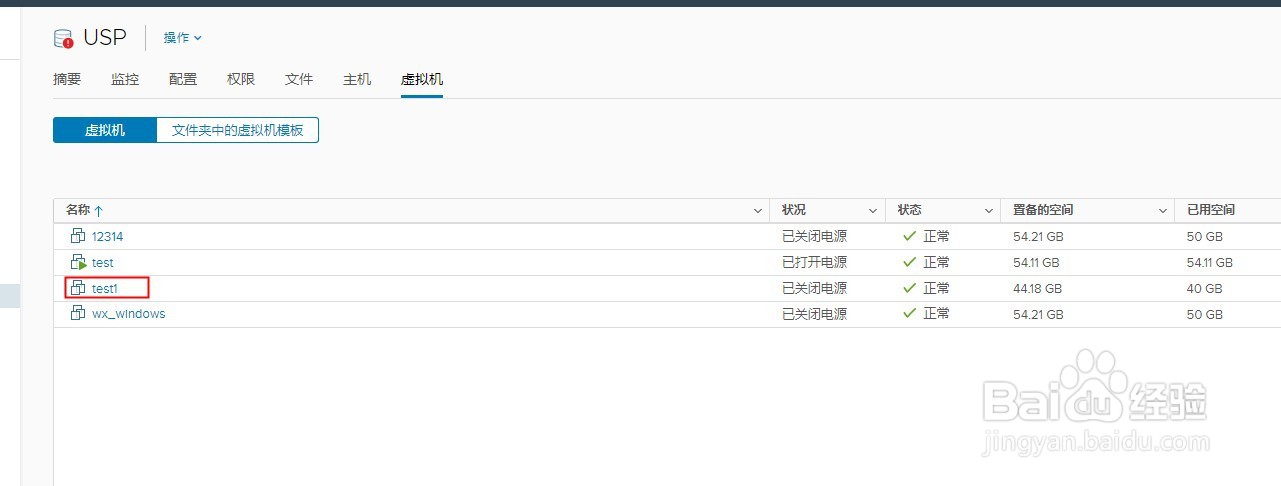The width and height of the screenshot is (1281, 486).
Task: Switch to the 文件 tab
Action: [x=299, y=79]
